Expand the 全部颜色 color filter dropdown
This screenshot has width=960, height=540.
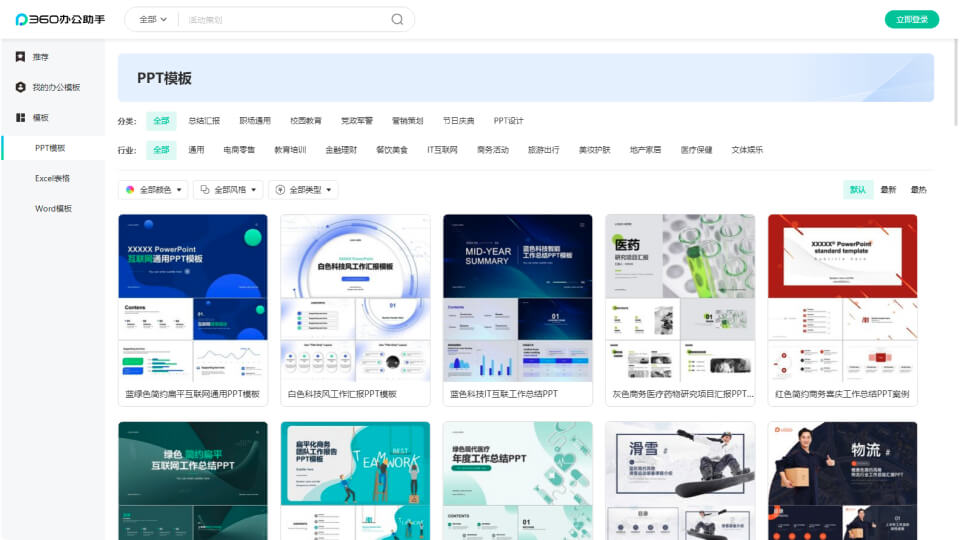tap(153, 190)
